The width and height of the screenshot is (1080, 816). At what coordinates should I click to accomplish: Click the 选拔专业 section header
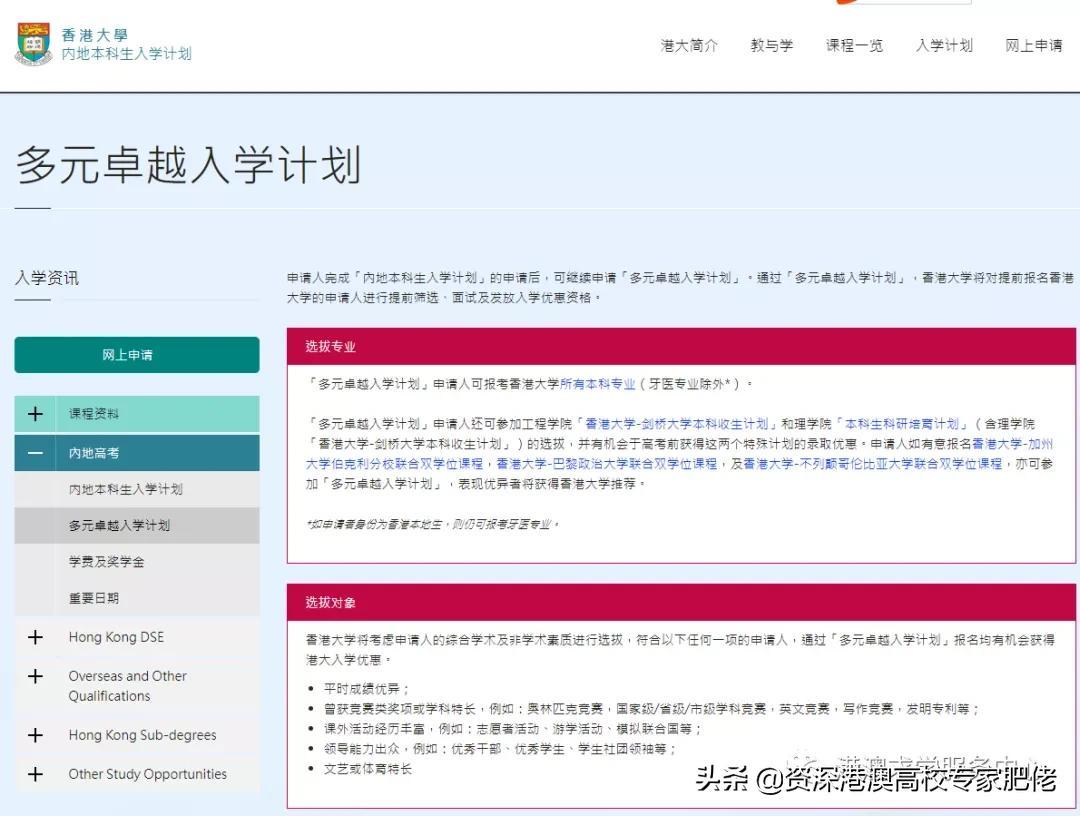pyautogui.click(x=681, y=346)
